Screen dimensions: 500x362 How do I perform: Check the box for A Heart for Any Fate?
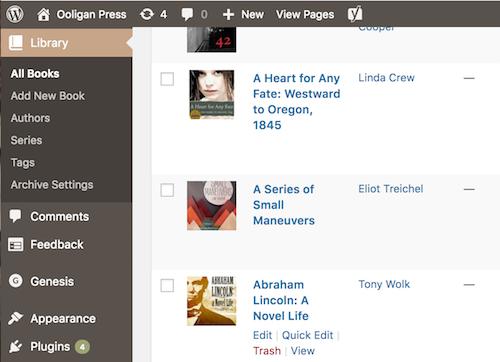[167, 79]
